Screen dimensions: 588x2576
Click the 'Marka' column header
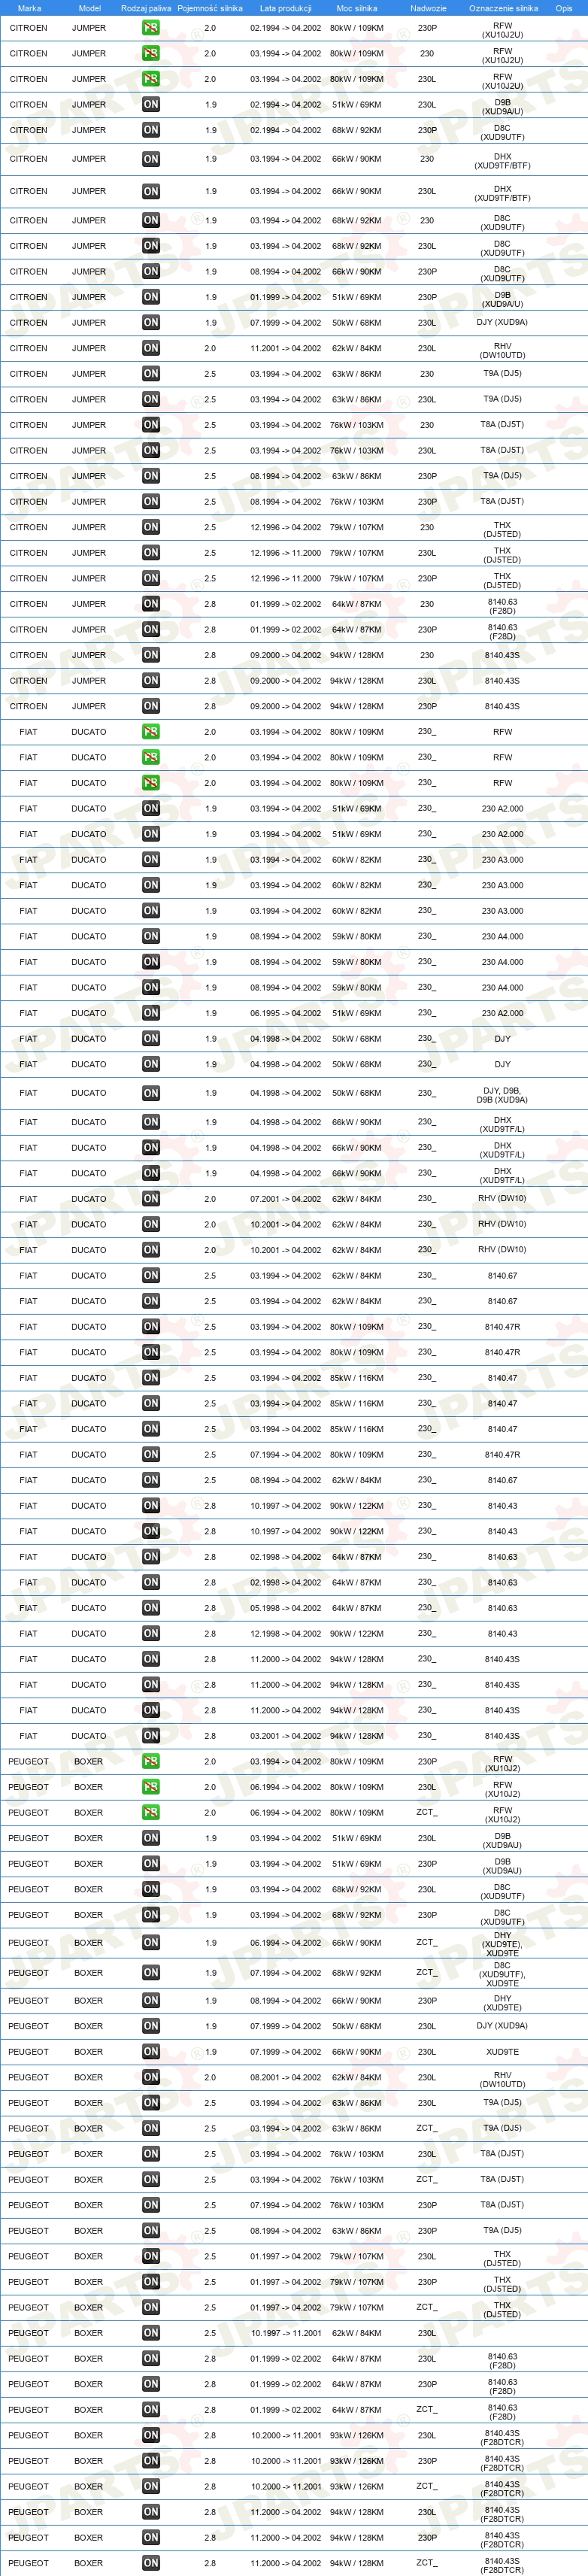(29, 8)
